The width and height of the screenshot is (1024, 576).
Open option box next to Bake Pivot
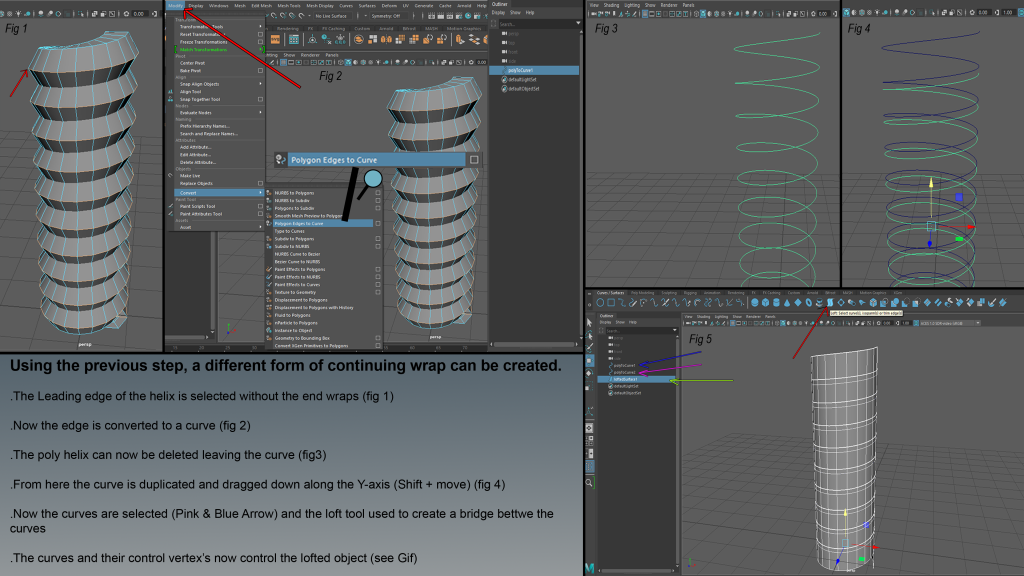[260, 71]
